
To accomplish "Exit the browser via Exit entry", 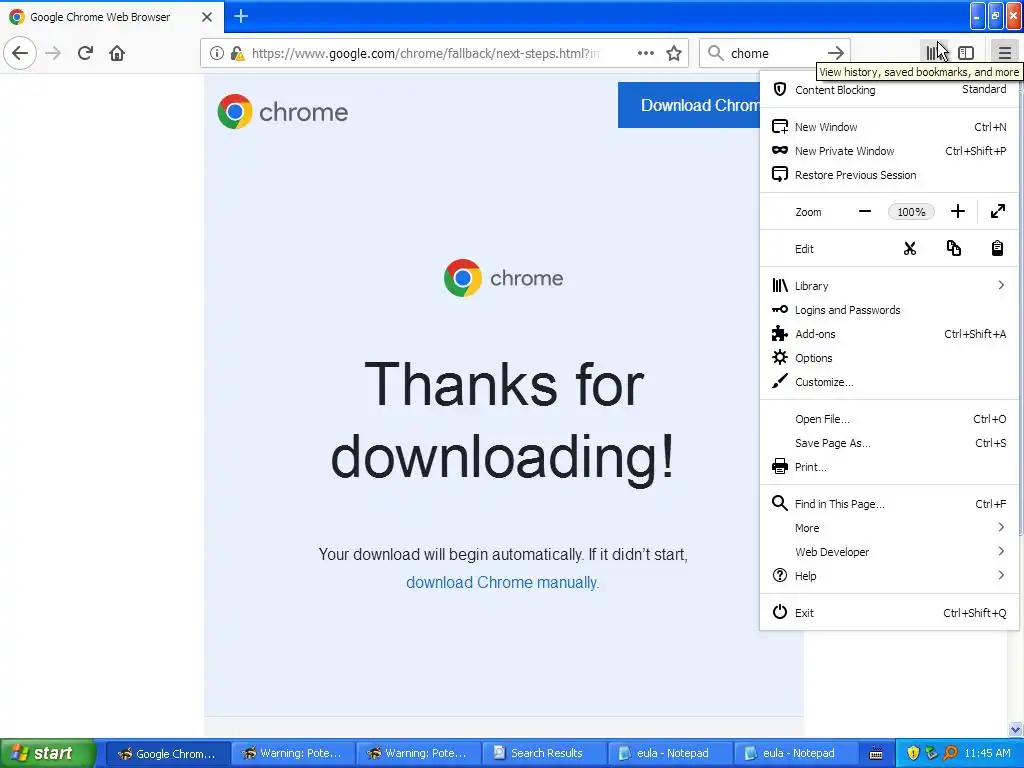I will [889, 613].
